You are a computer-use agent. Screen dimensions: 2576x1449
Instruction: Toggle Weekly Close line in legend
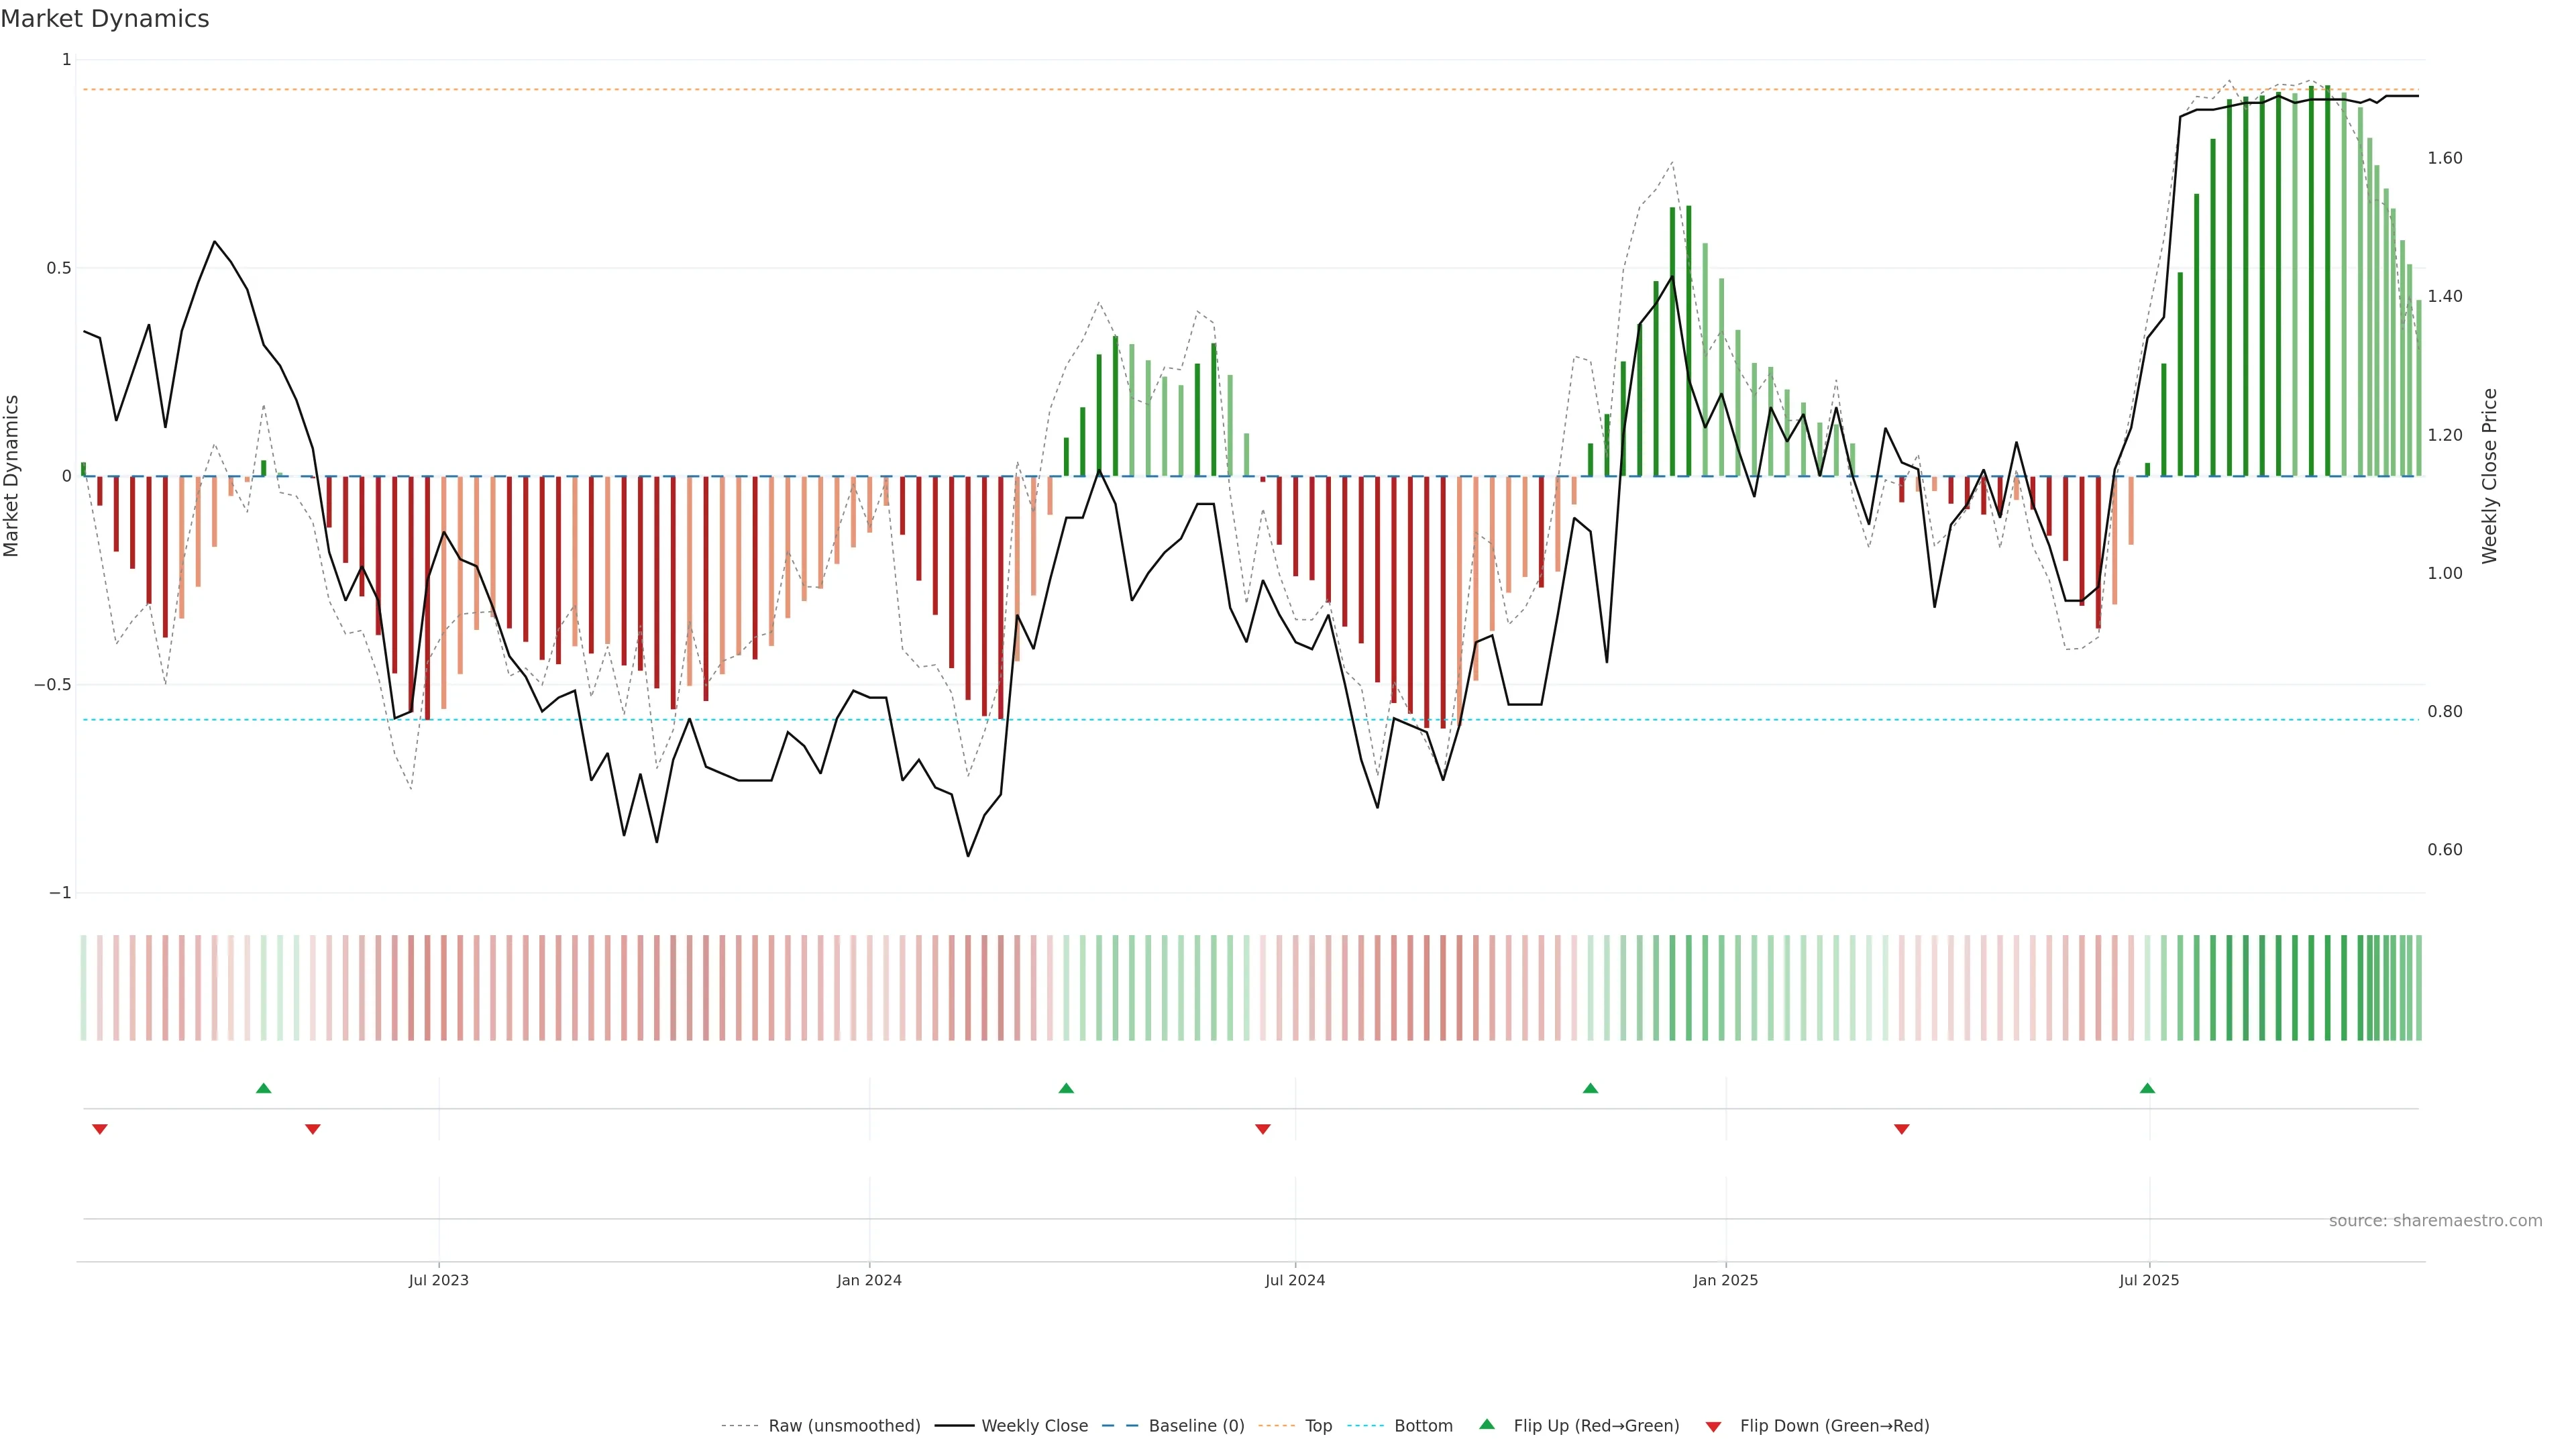(1034, 1426)
